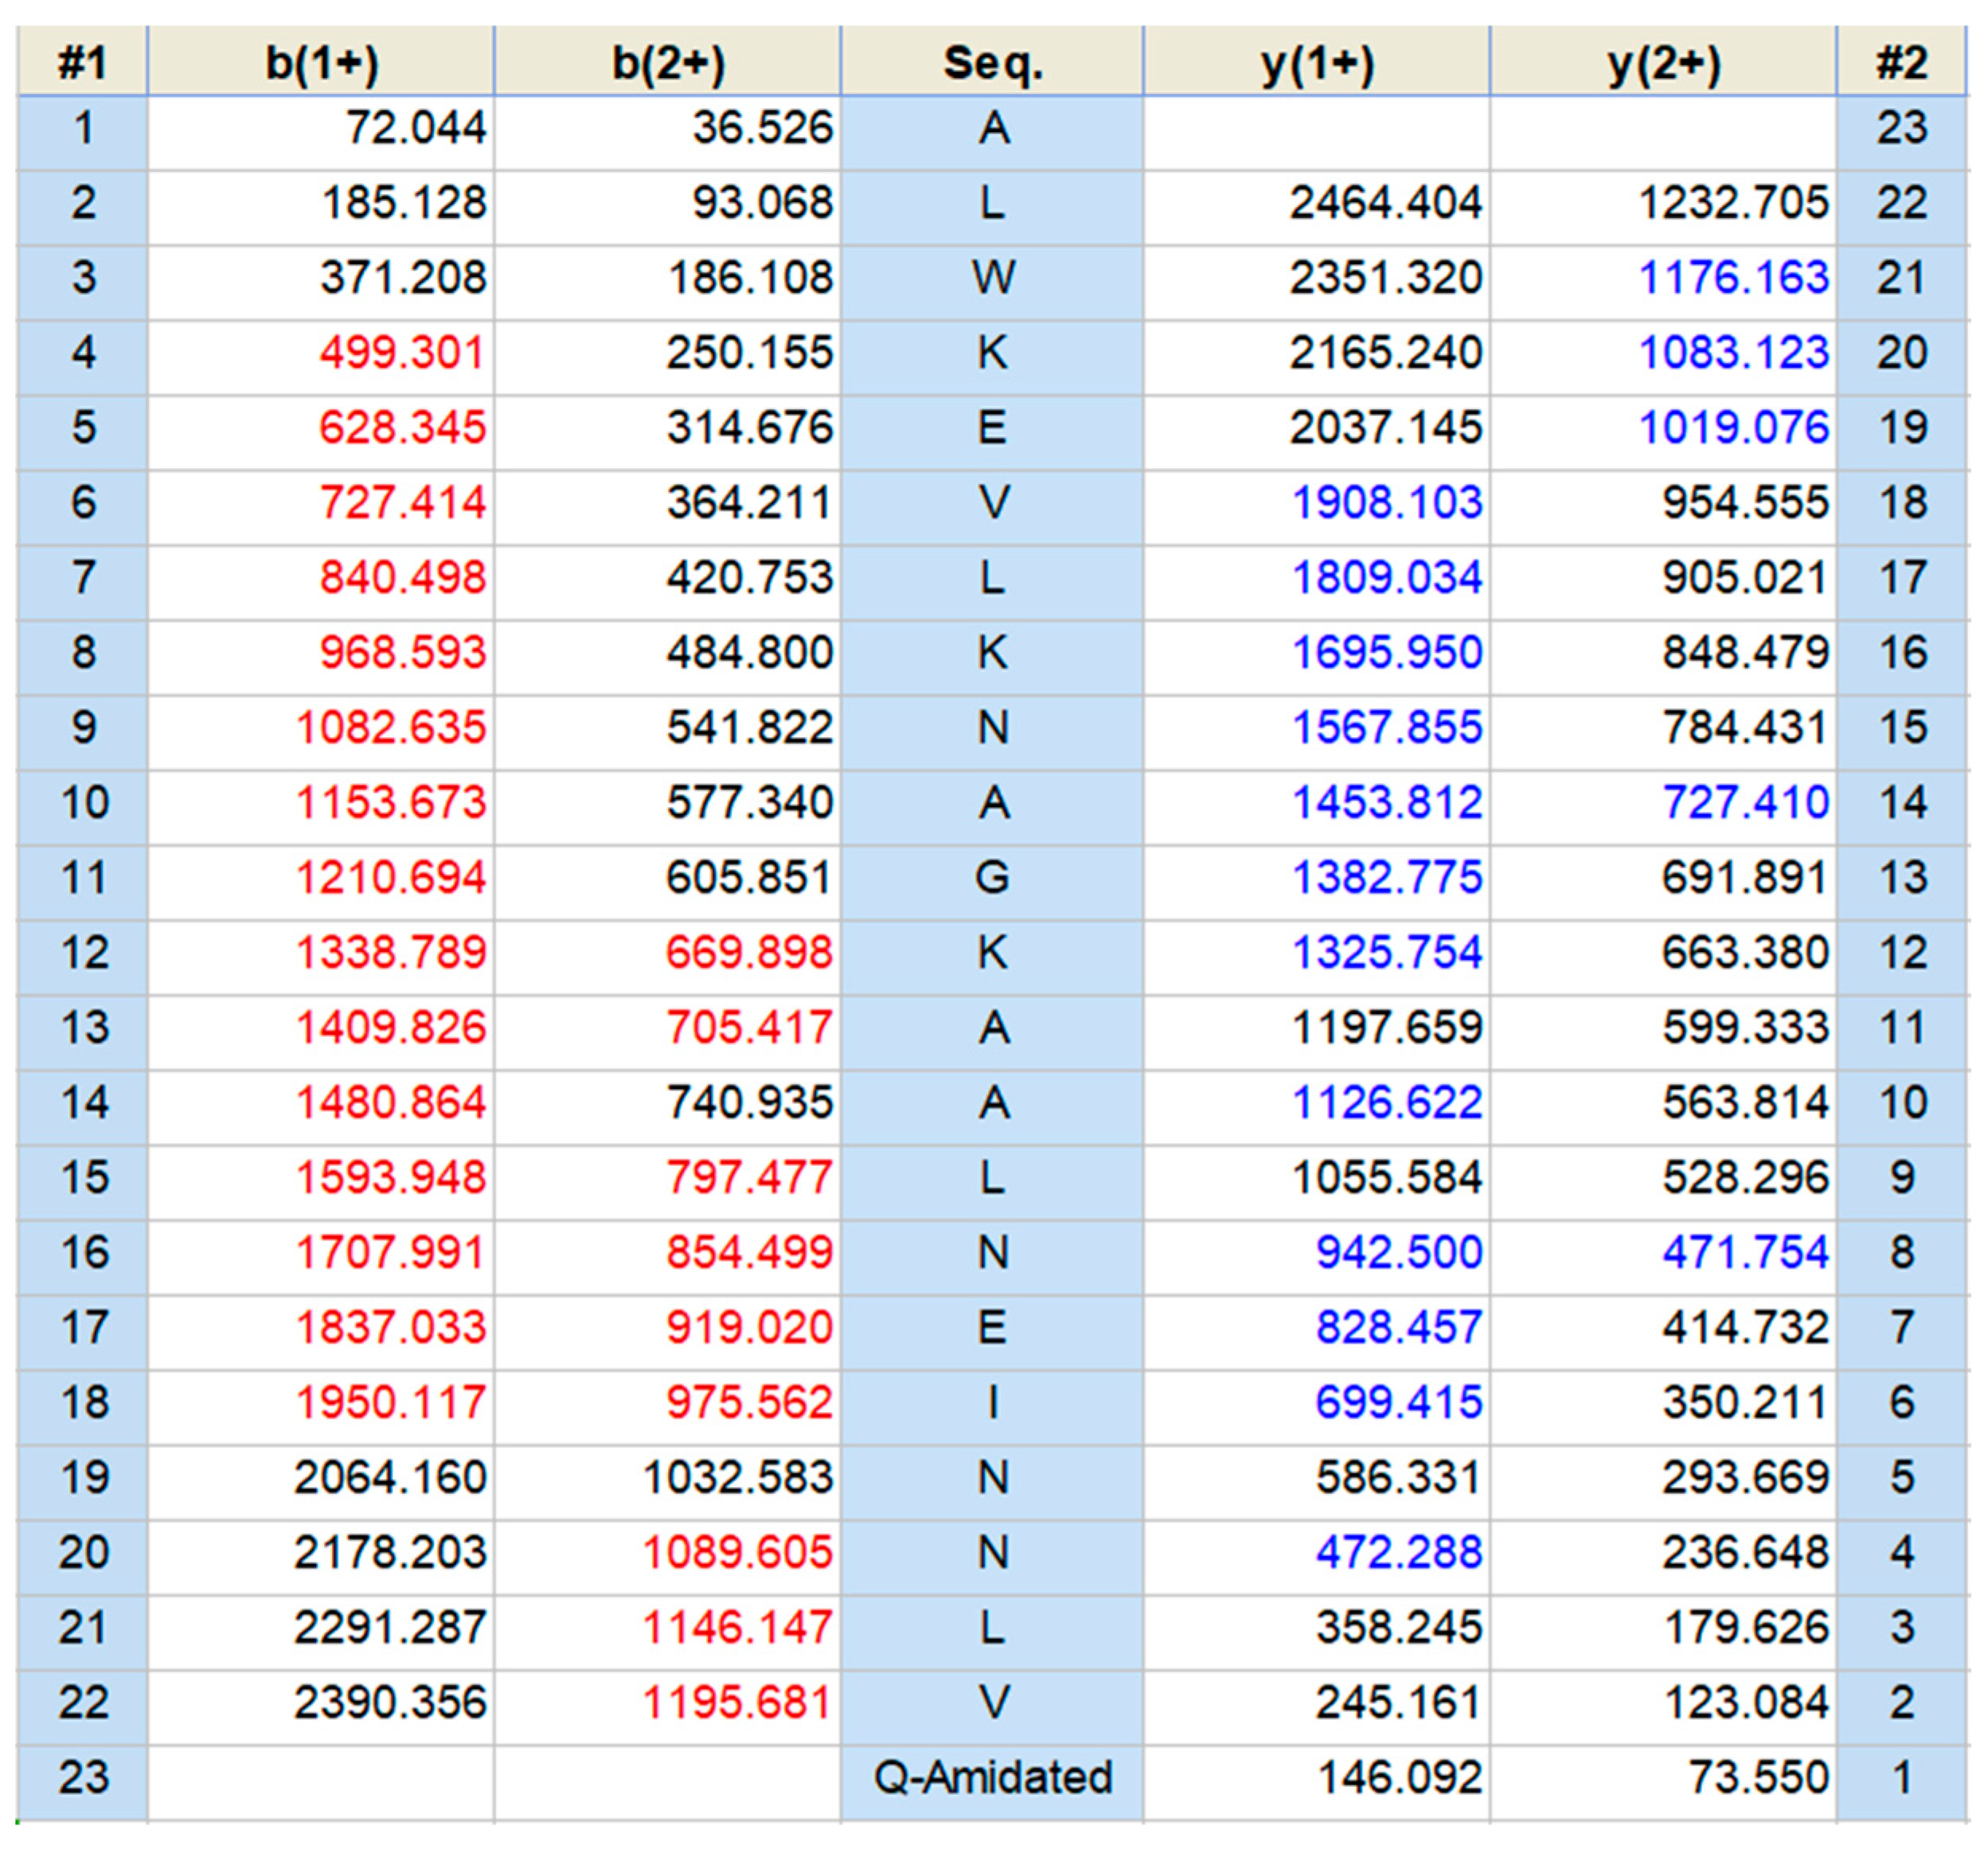Click the #2 column header
Screen dimensions: 1988x1849
point(1902,62)
